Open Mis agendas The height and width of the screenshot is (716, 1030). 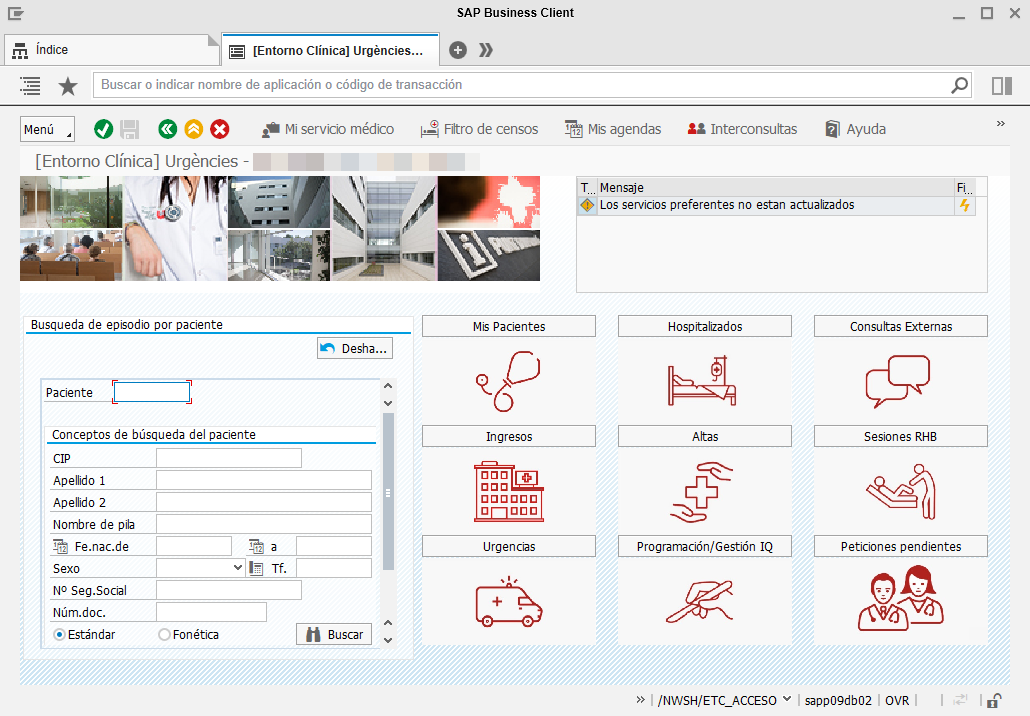(x=613, y=129)
